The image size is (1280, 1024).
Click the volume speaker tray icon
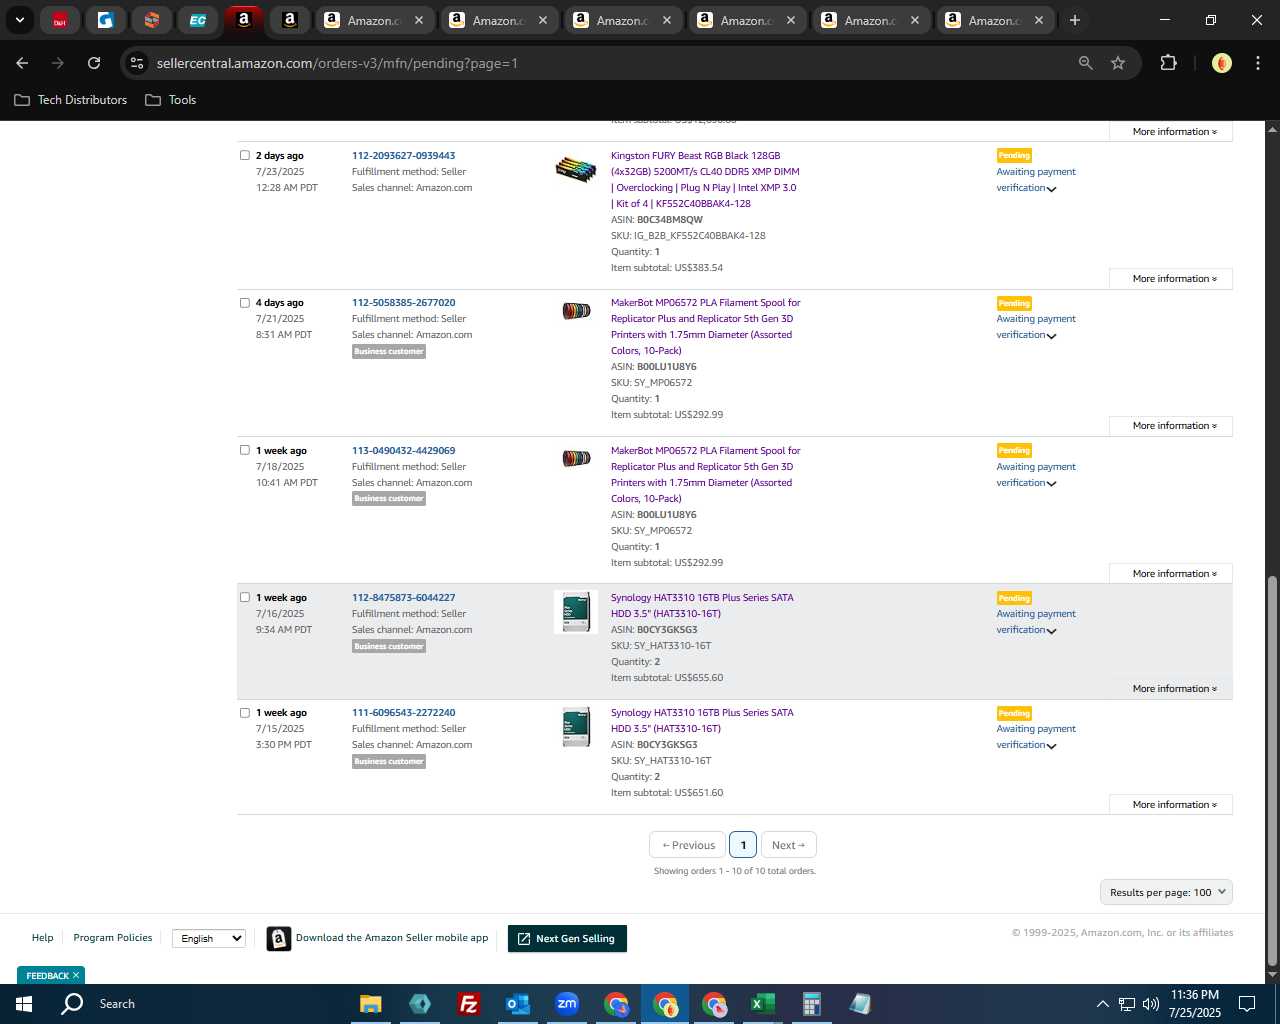point(1150,1004)
